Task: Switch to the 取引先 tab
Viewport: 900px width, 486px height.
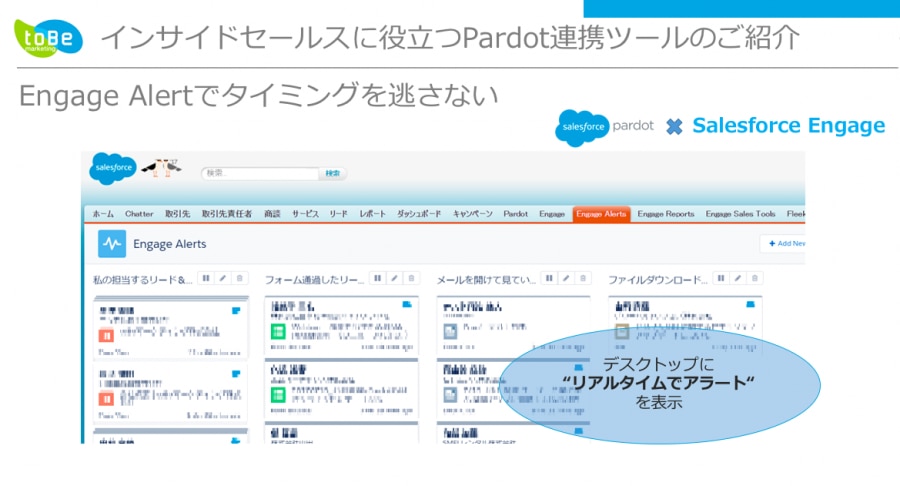Action: 177,214
